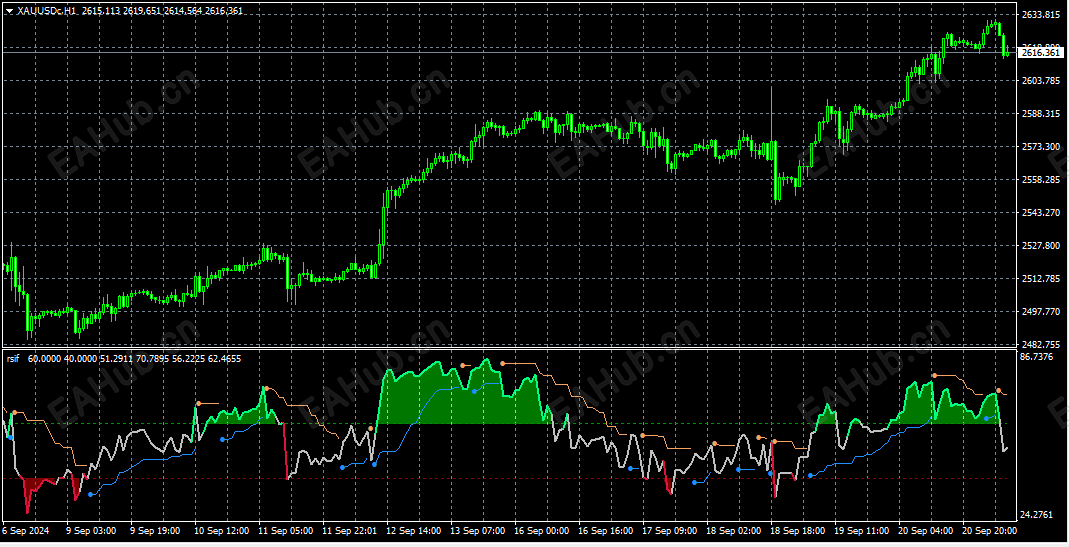Screen dimensions: 1069x547
Task: Click price scale label 2543.270
Action: [1040, 212]
